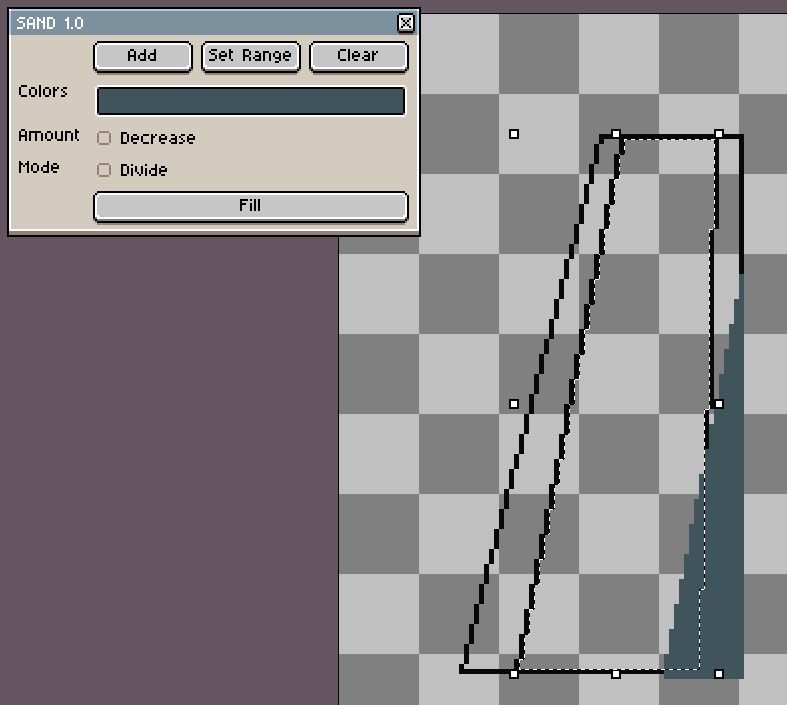Screen dimensions: 787x705
Task: Click the Set Range button
Action: pyautogui.click(x=250, y=56)
